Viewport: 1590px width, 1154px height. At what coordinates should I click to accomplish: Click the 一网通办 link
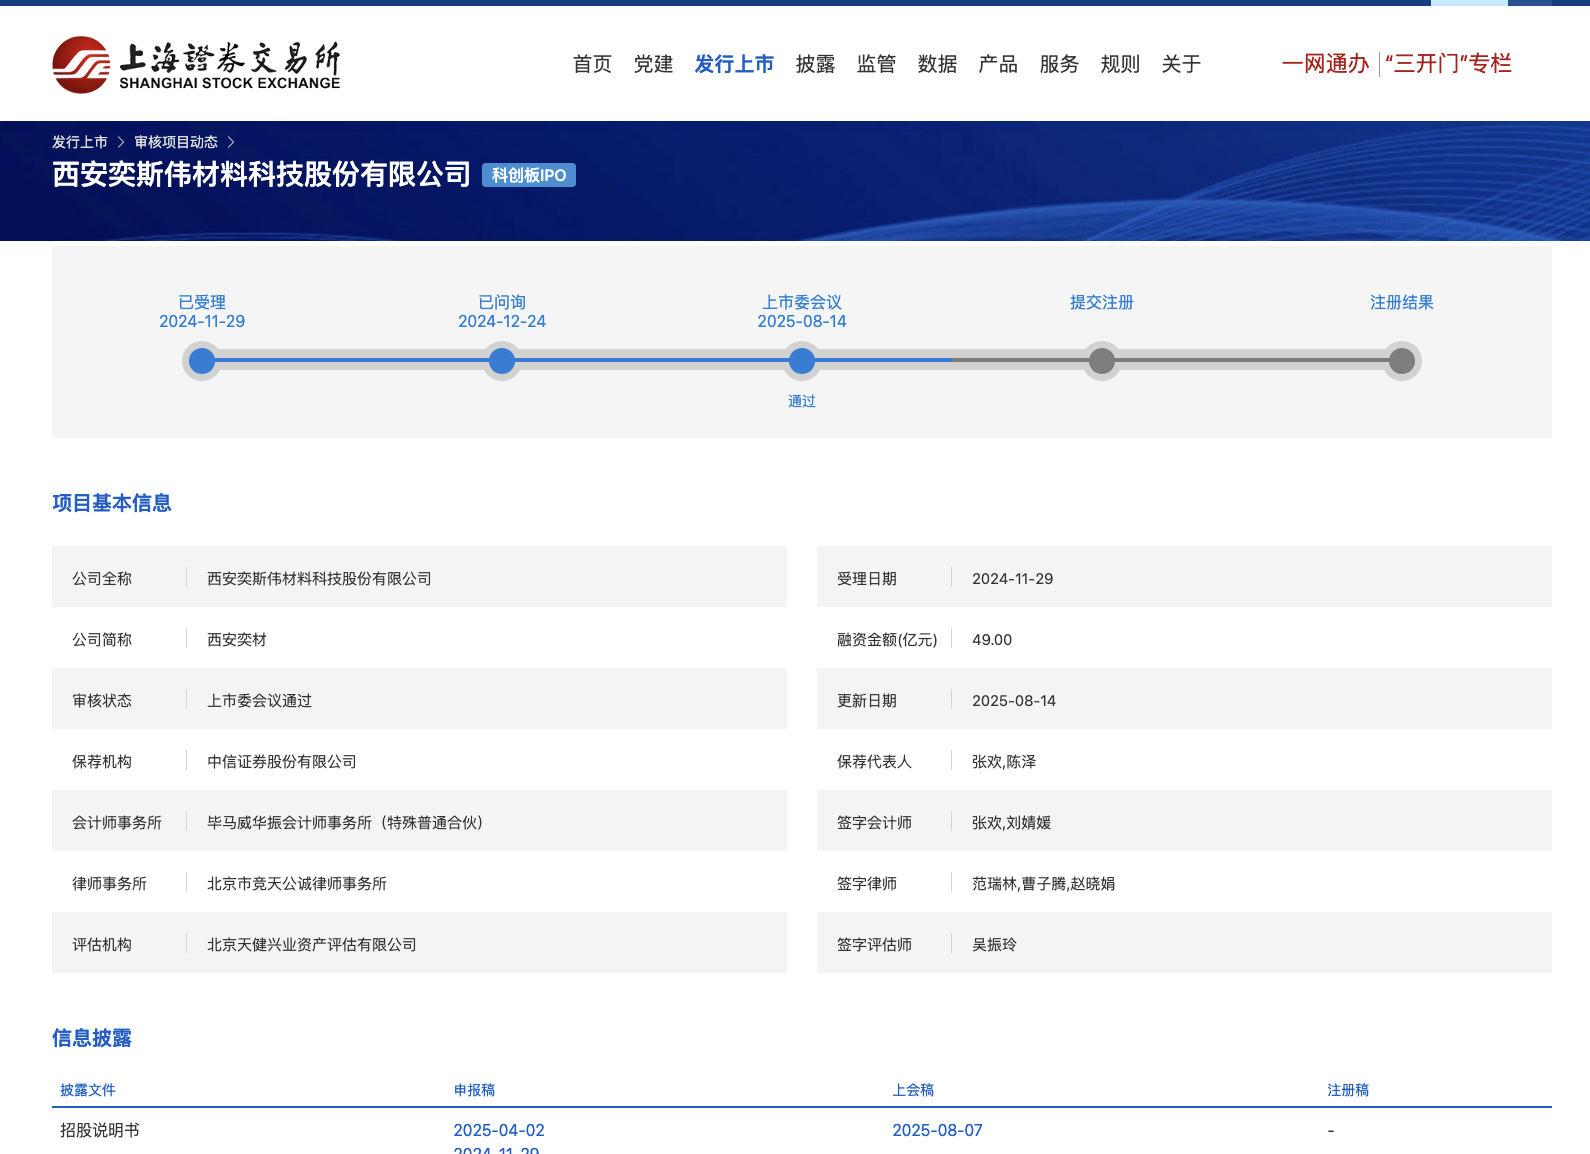point(1325,64)
